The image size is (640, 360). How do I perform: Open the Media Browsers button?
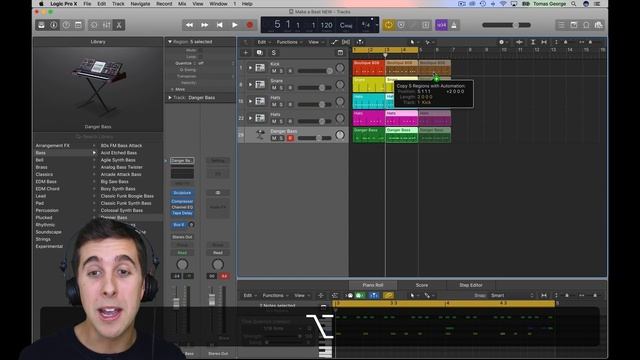[598, 25]
